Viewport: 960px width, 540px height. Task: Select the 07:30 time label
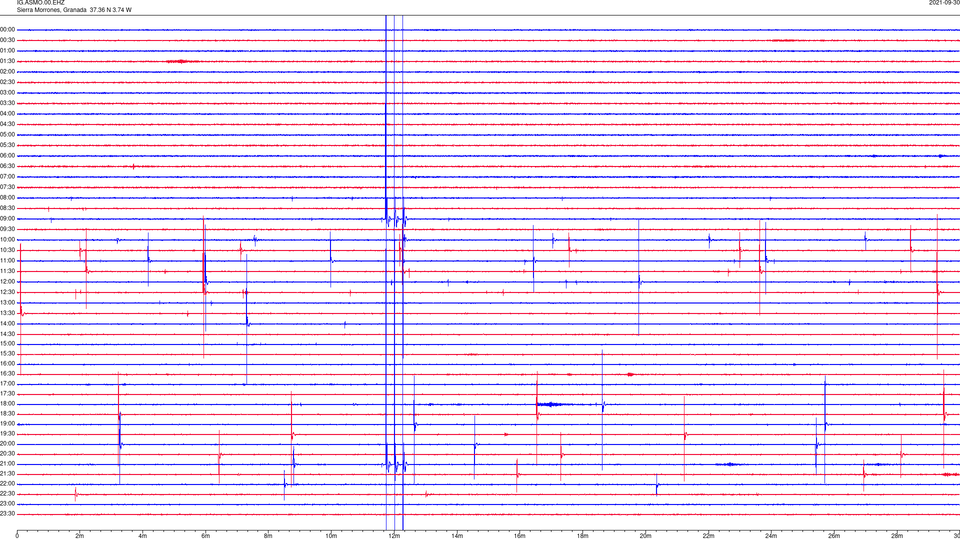[7, 187]
